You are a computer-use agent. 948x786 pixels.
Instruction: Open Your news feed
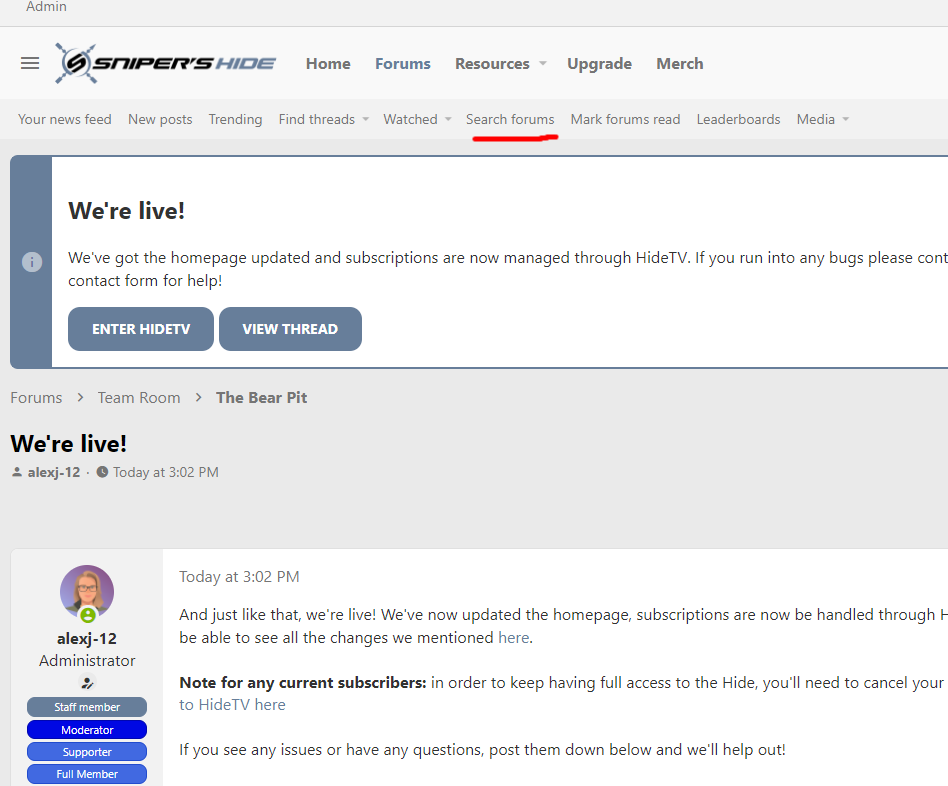pyautogui.click(x=65, y=119)
